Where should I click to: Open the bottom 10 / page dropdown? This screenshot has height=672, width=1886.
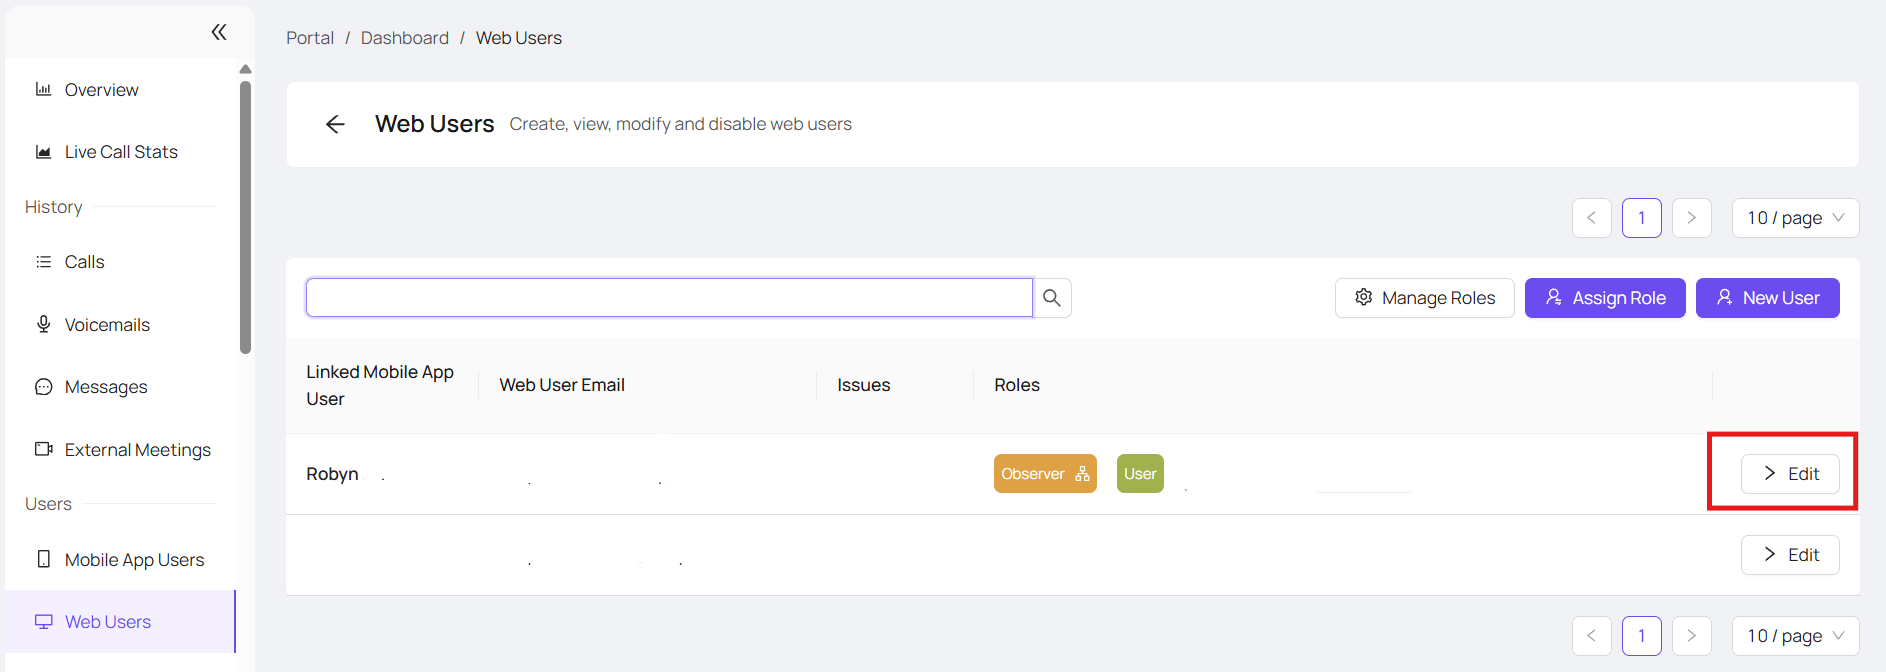1795,636
